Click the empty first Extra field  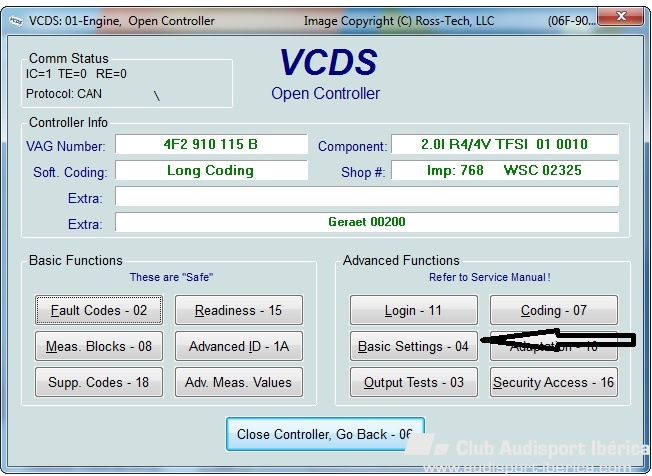tap(367, 196)
